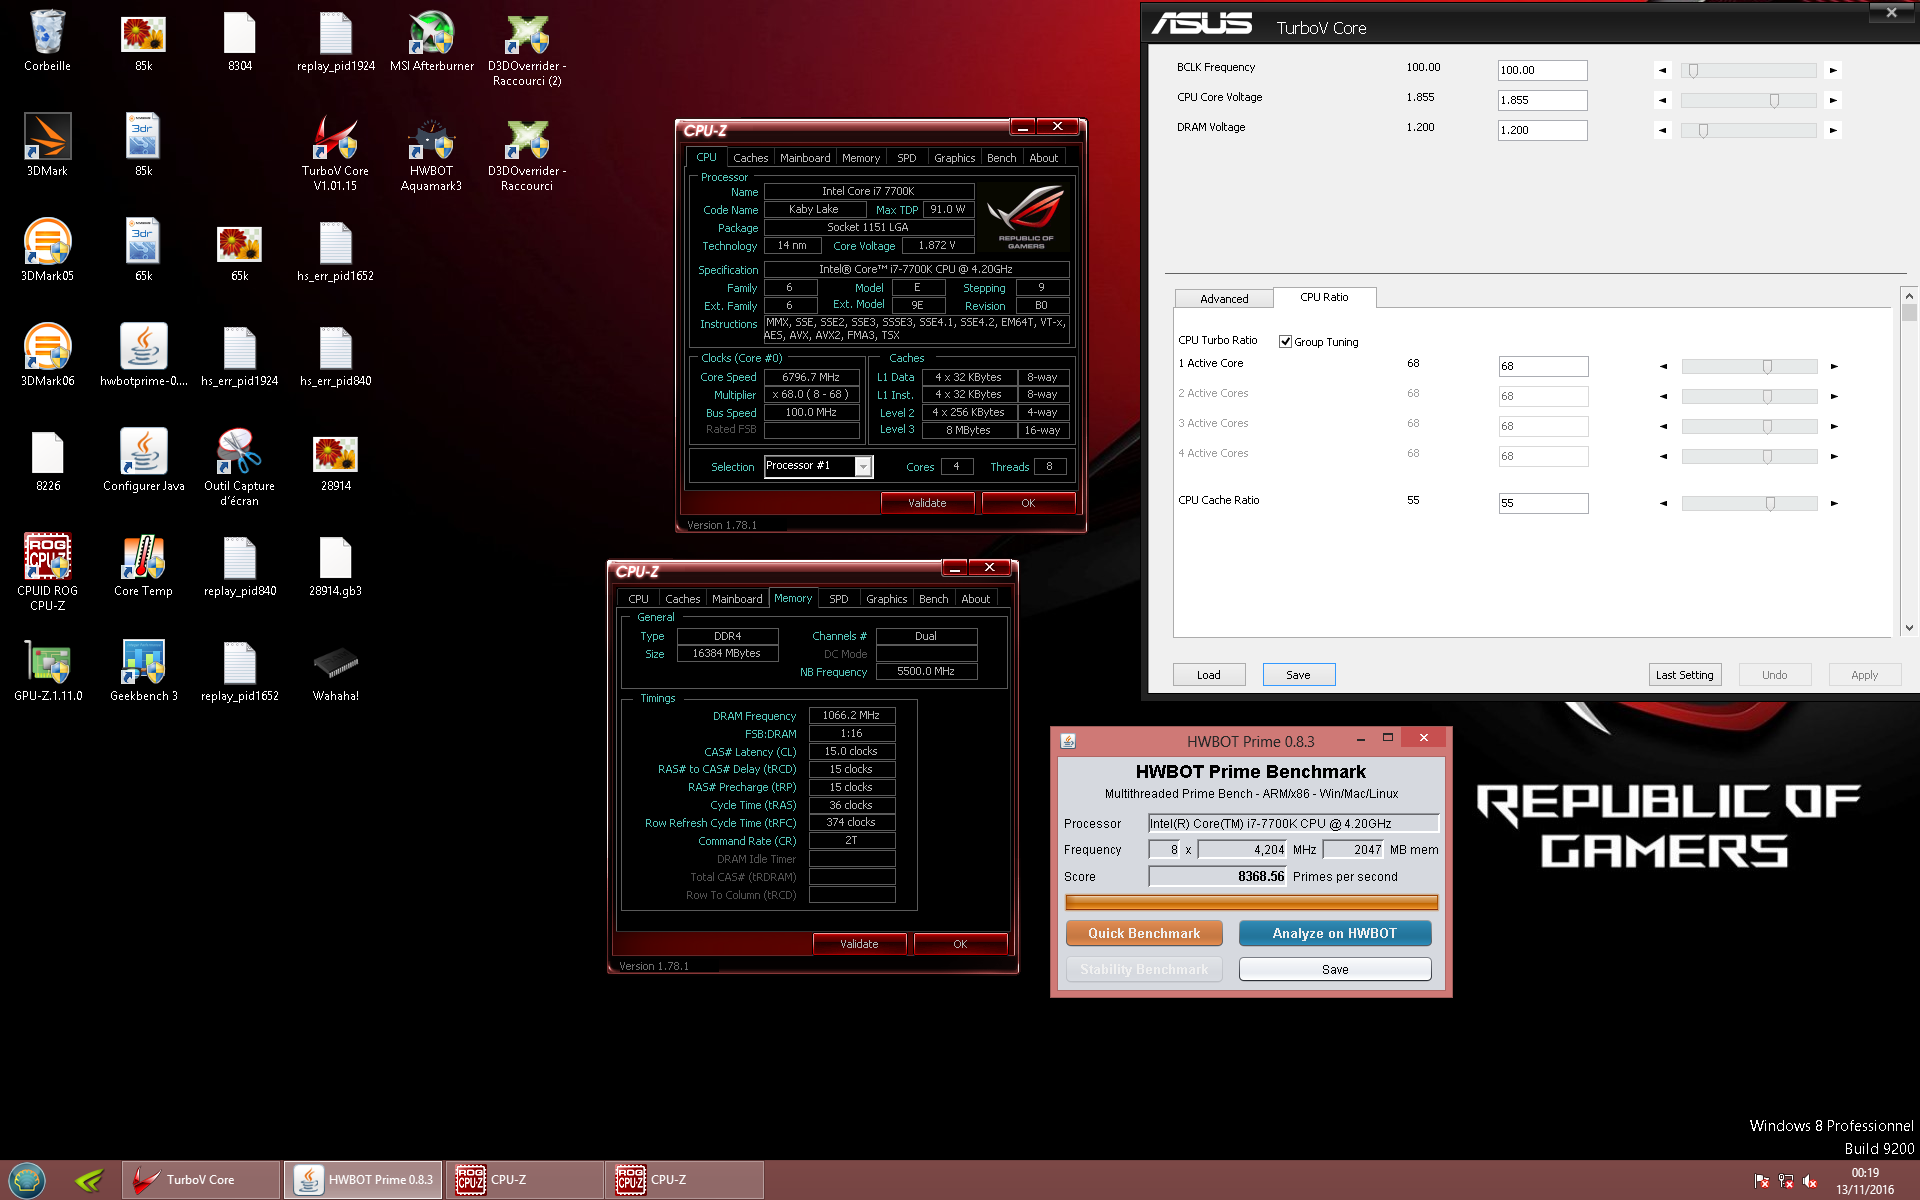Switch to SPD tab in lower CPU-Z
This screenshot has width=1920, height=1200.
[x=839, y=599]
